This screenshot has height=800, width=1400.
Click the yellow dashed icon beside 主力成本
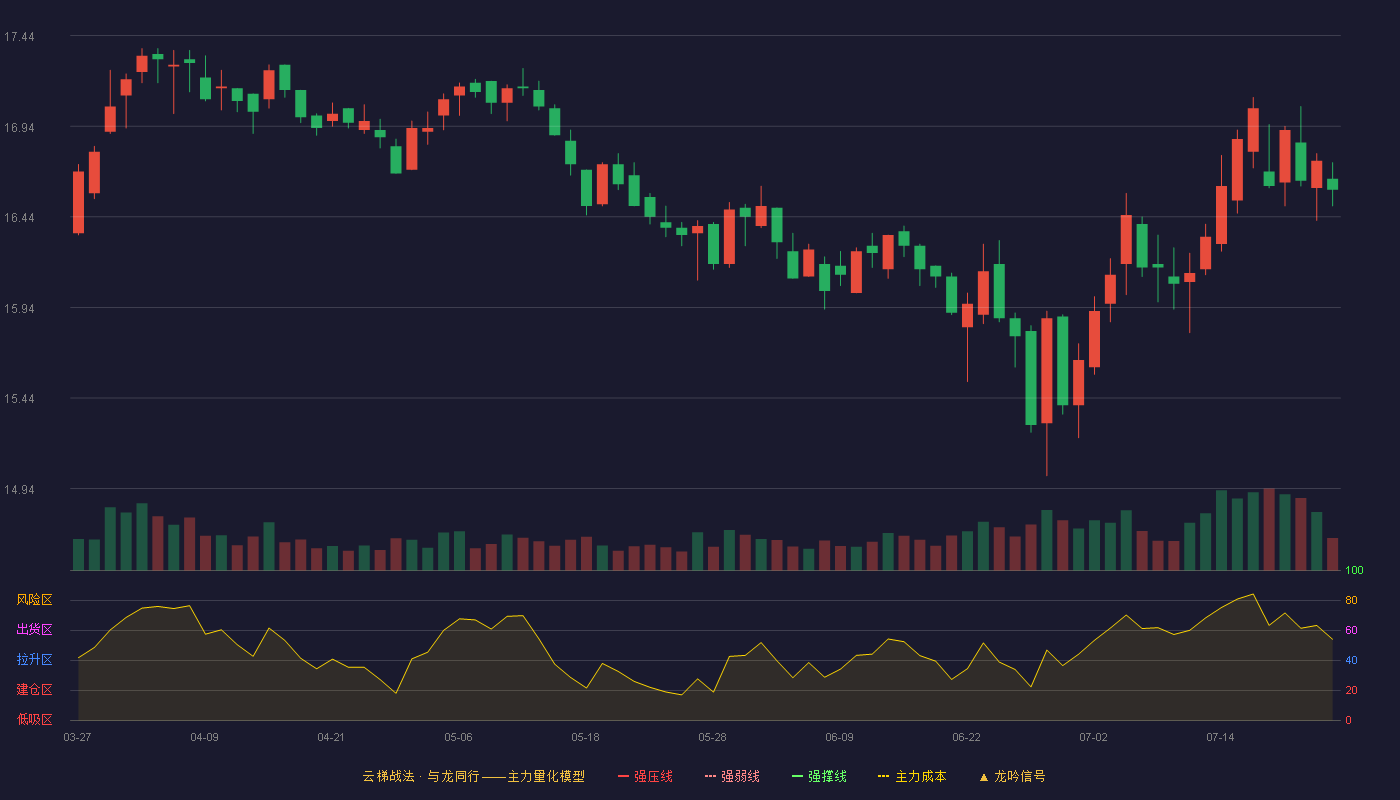tap(883, 776)
